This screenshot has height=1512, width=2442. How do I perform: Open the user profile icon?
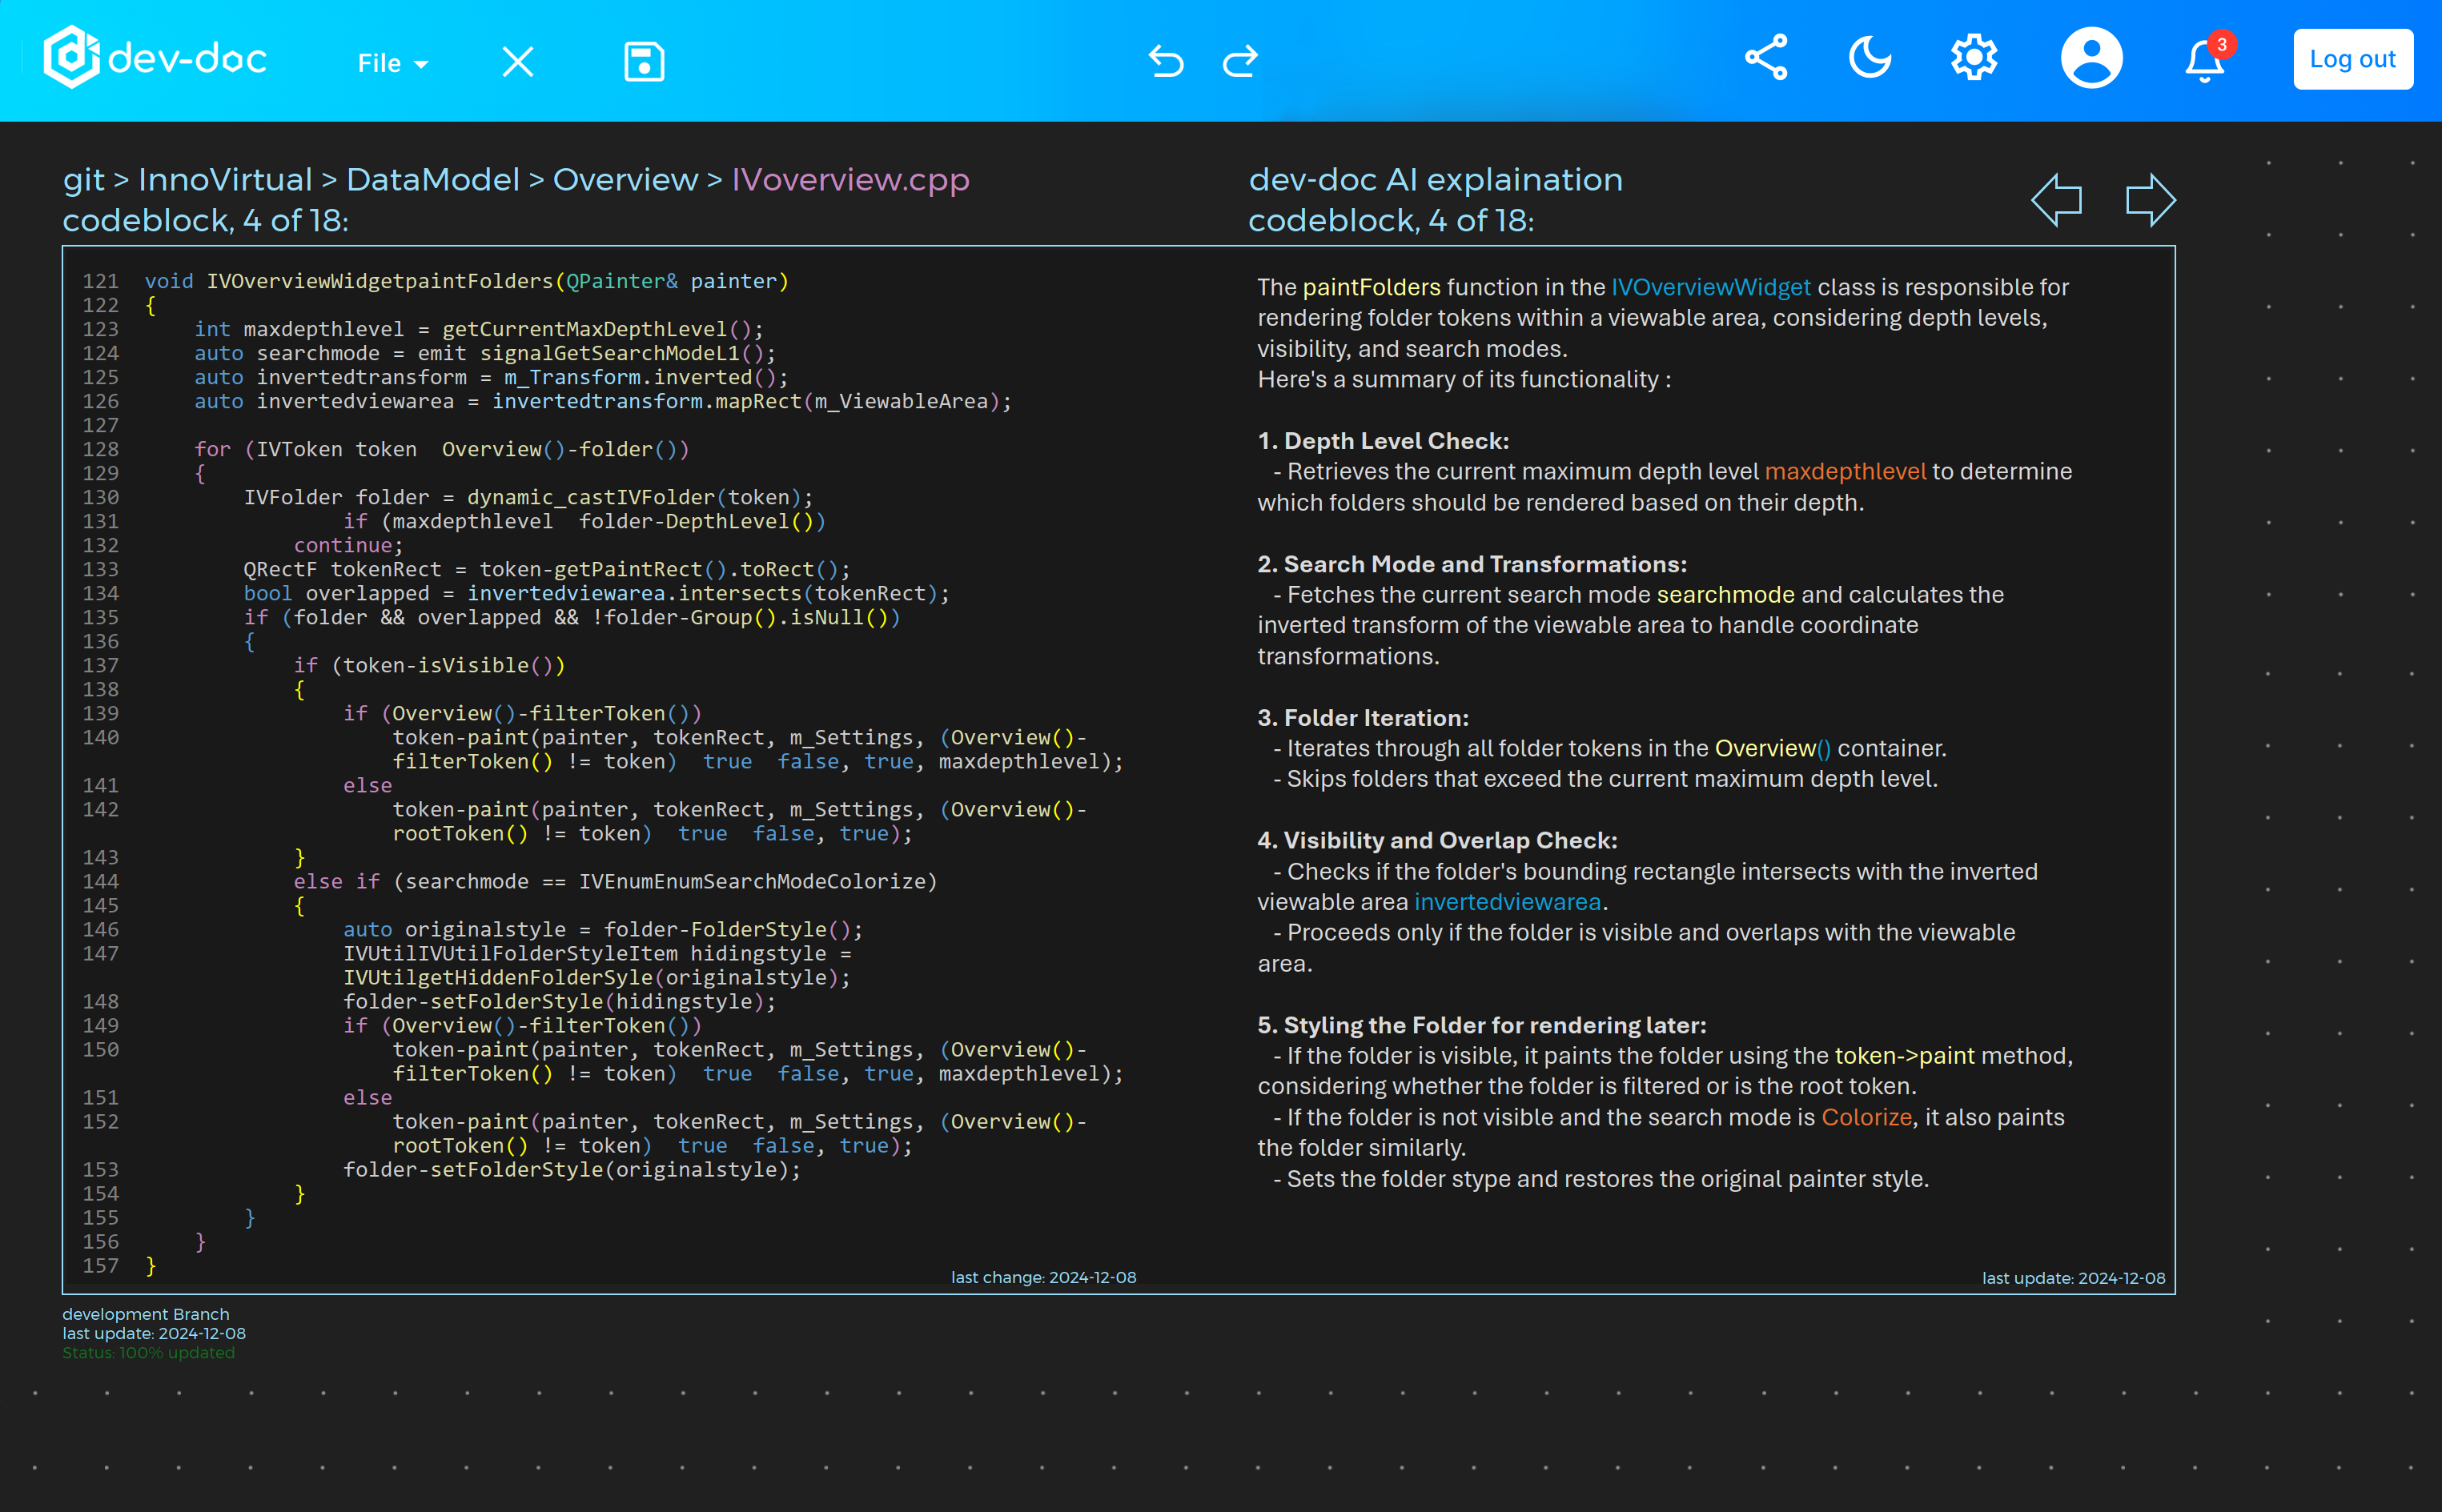(x=2091, y=58)
